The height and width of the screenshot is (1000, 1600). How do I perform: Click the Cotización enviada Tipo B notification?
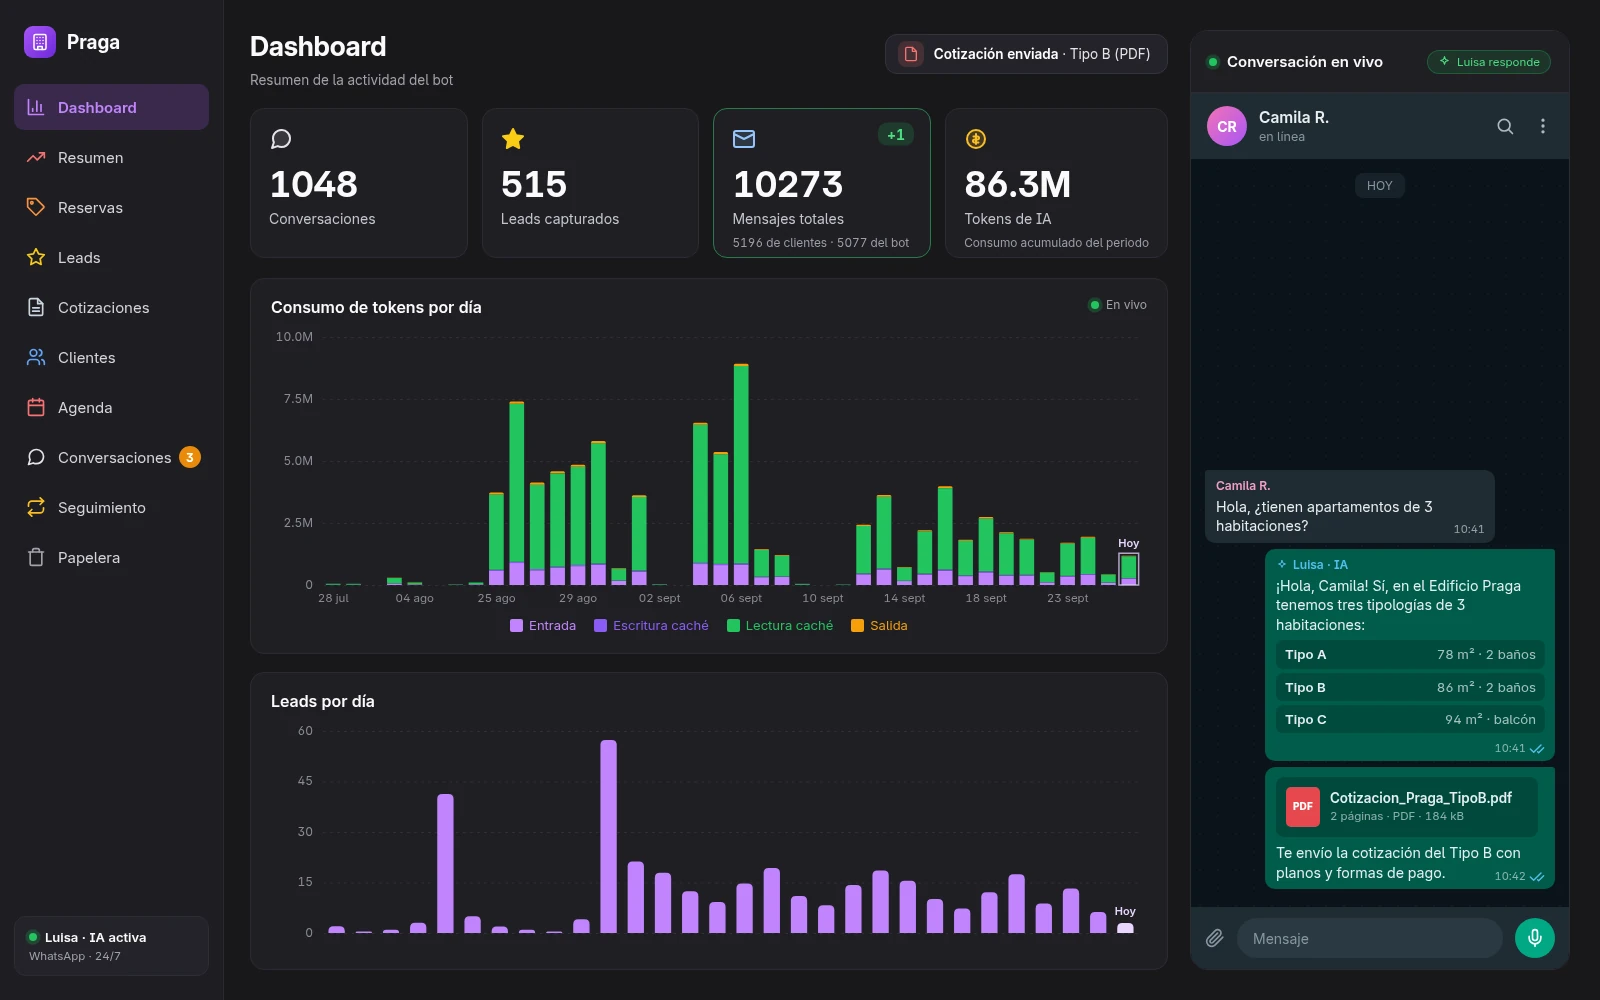(1026, 54)
